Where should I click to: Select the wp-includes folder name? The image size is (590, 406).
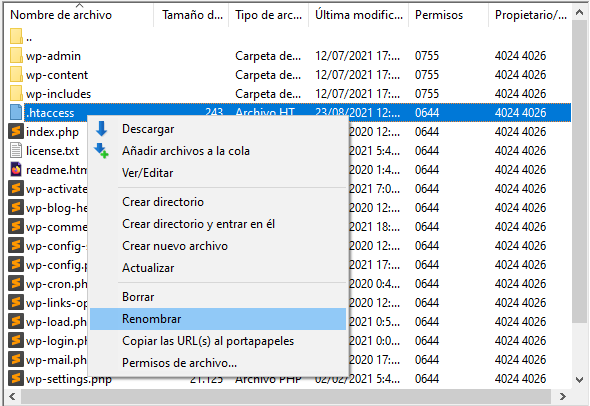point(58,94)
